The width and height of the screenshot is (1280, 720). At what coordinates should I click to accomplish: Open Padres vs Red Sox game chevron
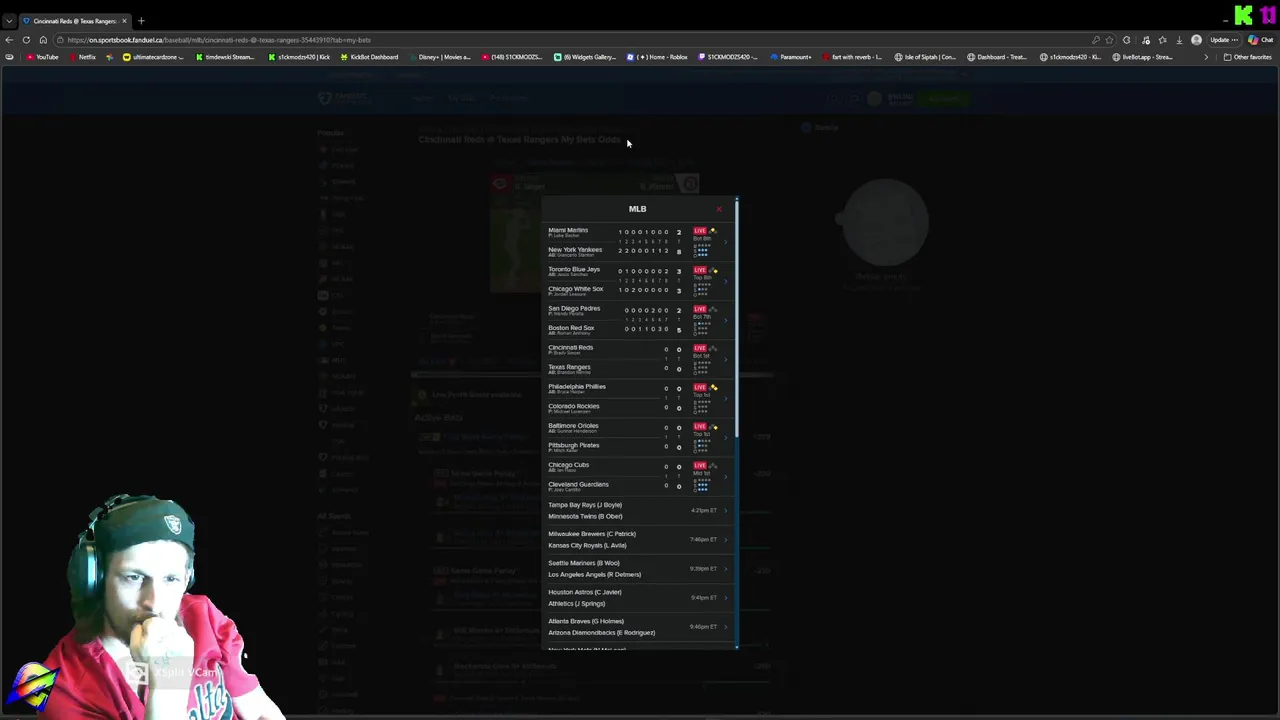coord(726,319)
